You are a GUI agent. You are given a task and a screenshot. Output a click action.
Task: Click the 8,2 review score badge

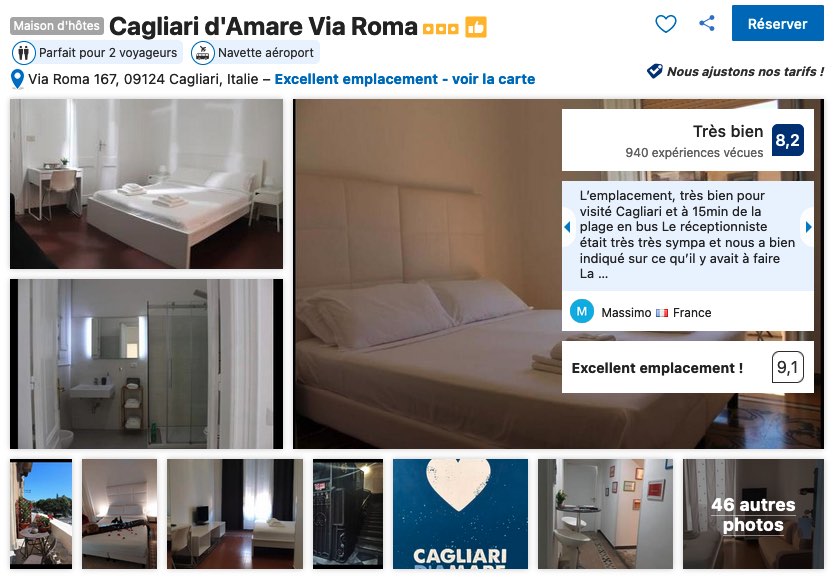tap(788, 140)
